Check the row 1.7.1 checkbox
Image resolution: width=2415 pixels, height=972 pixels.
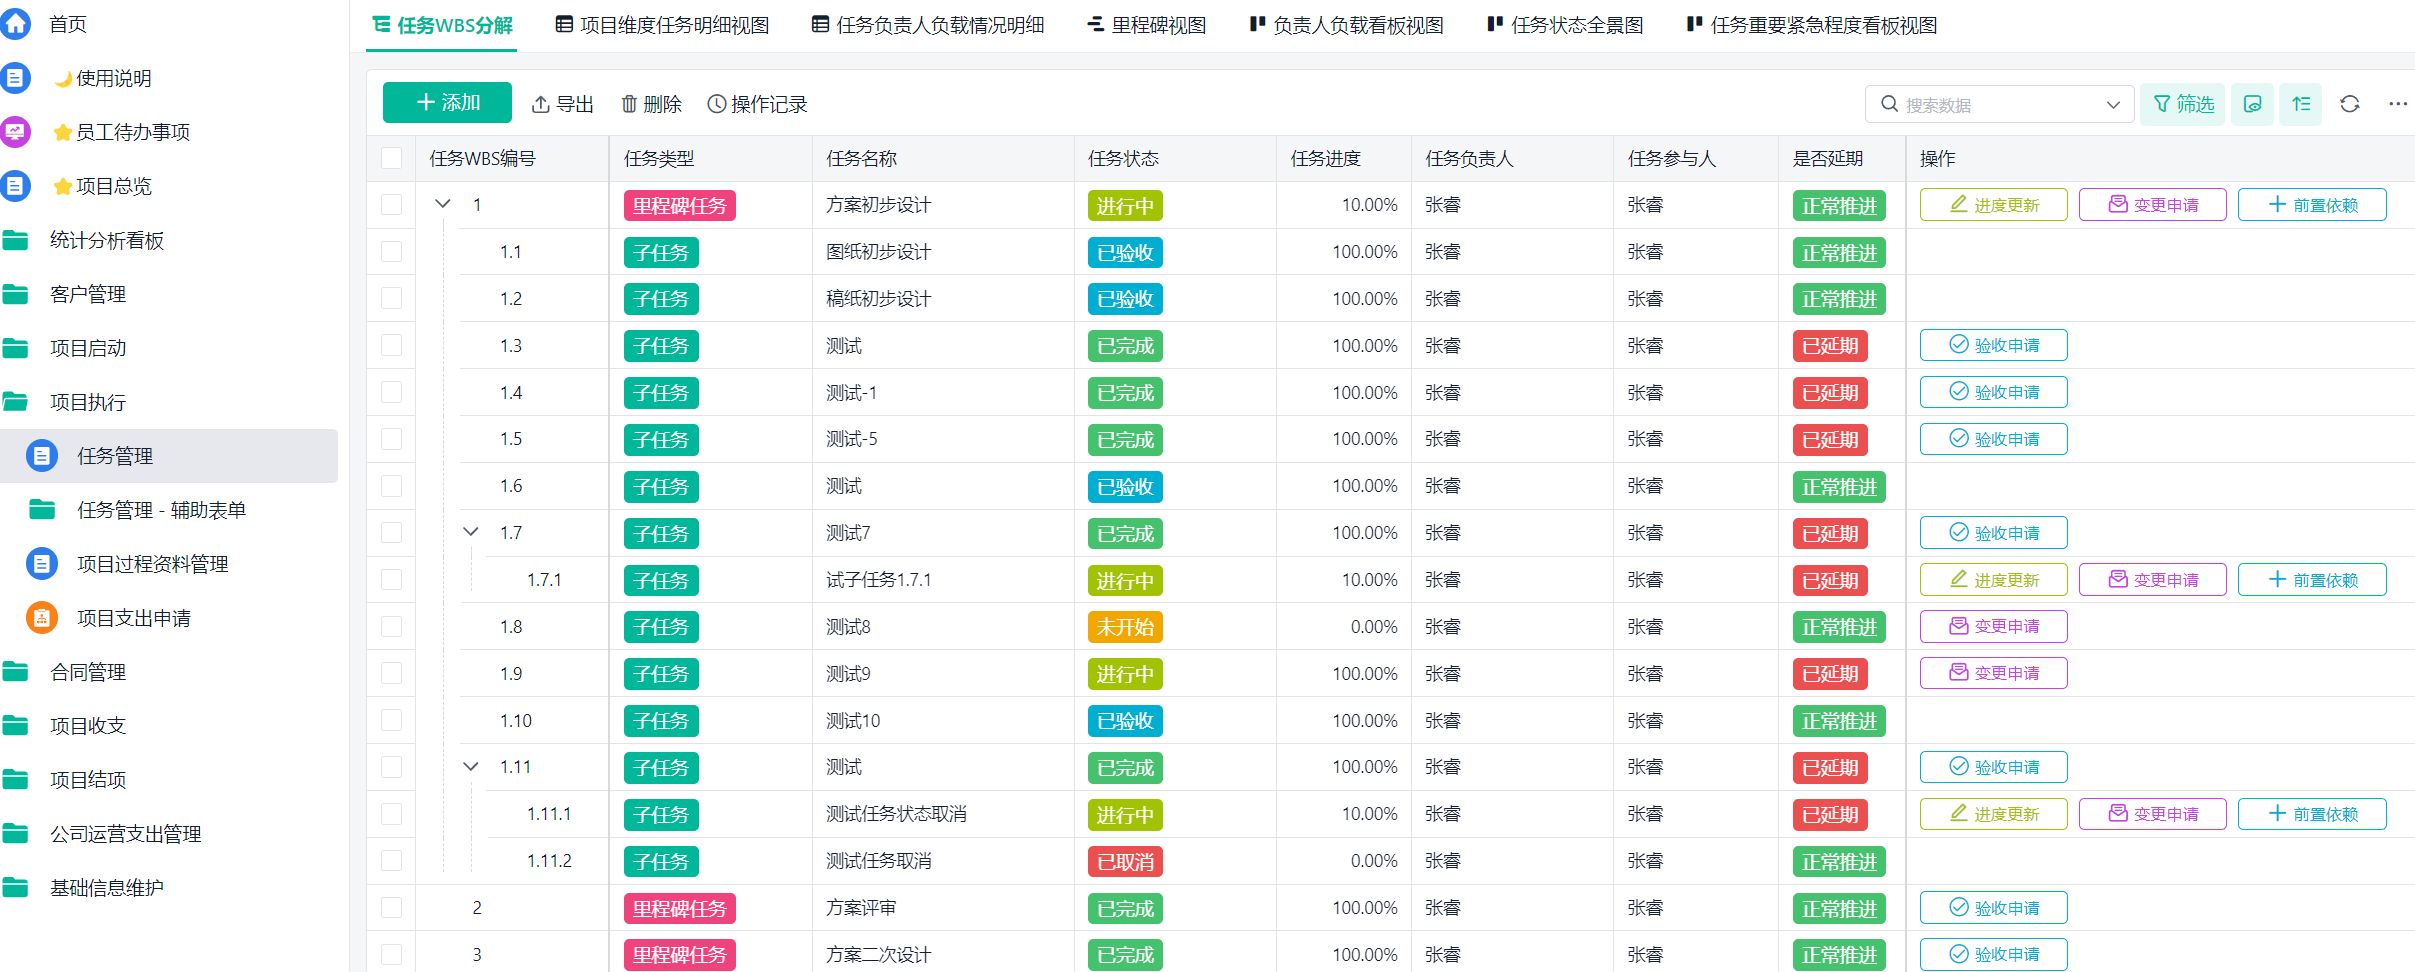click(x=391, y=580)
